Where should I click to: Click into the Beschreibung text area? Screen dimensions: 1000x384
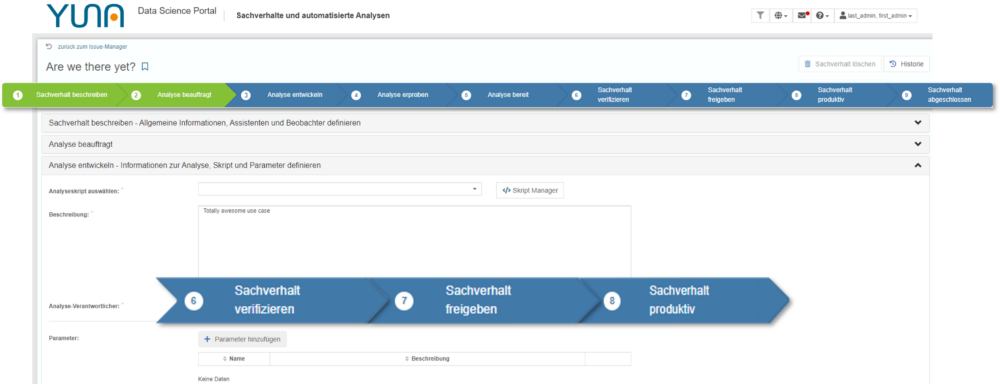[x=415, y=243]
